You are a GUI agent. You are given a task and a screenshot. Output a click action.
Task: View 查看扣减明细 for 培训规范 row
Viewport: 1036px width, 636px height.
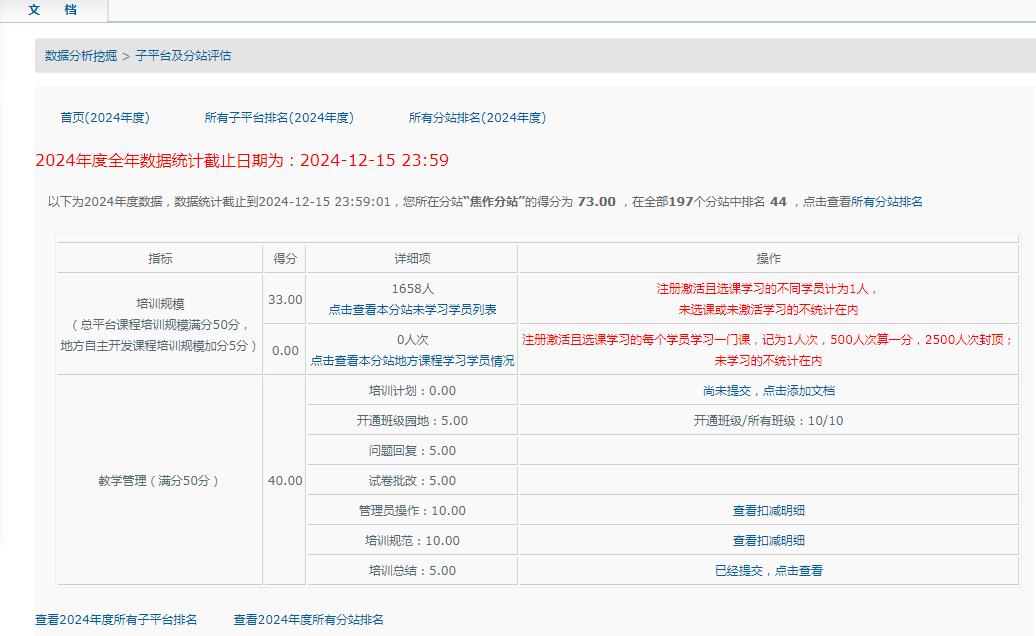click(768, 541)
